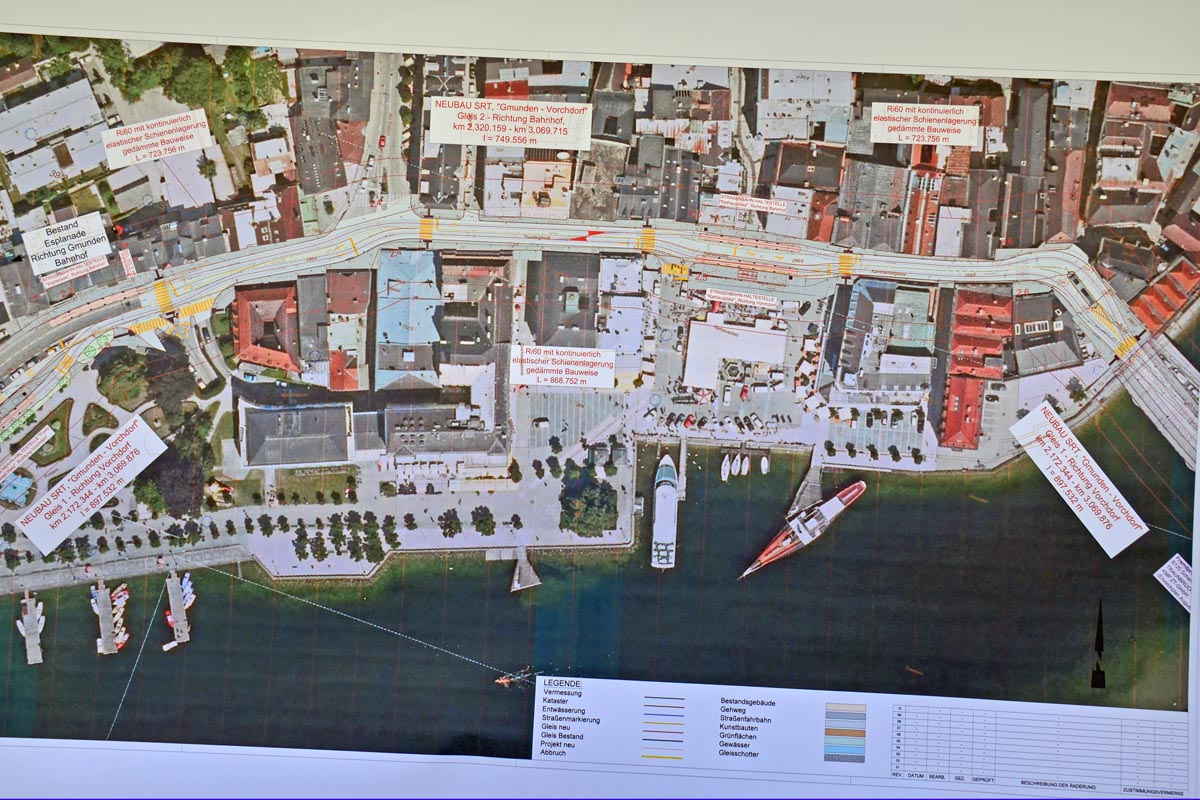Pick the Gleisschotter pattern swatch in legend
1200x800 pixels.
[x=845, y=758]
